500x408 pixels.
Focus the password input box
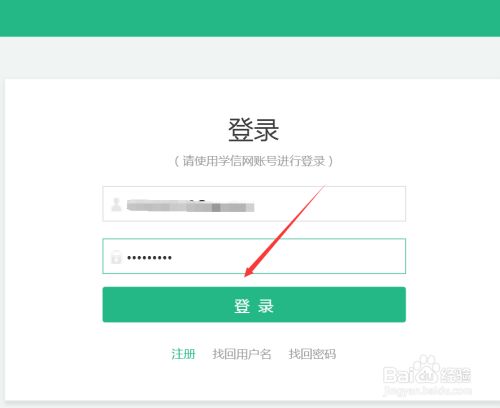(x=254, y=256)
